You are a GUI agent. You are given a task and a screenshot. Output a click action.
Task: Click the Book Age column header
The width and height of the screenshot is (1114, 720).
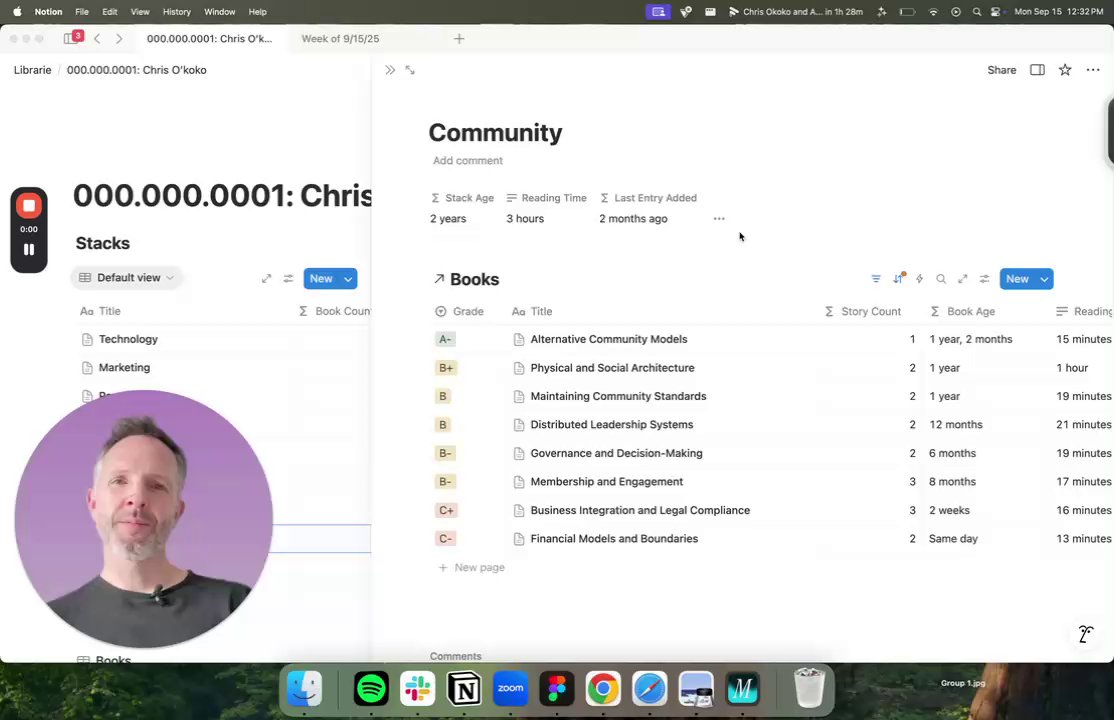click(963, 311)
